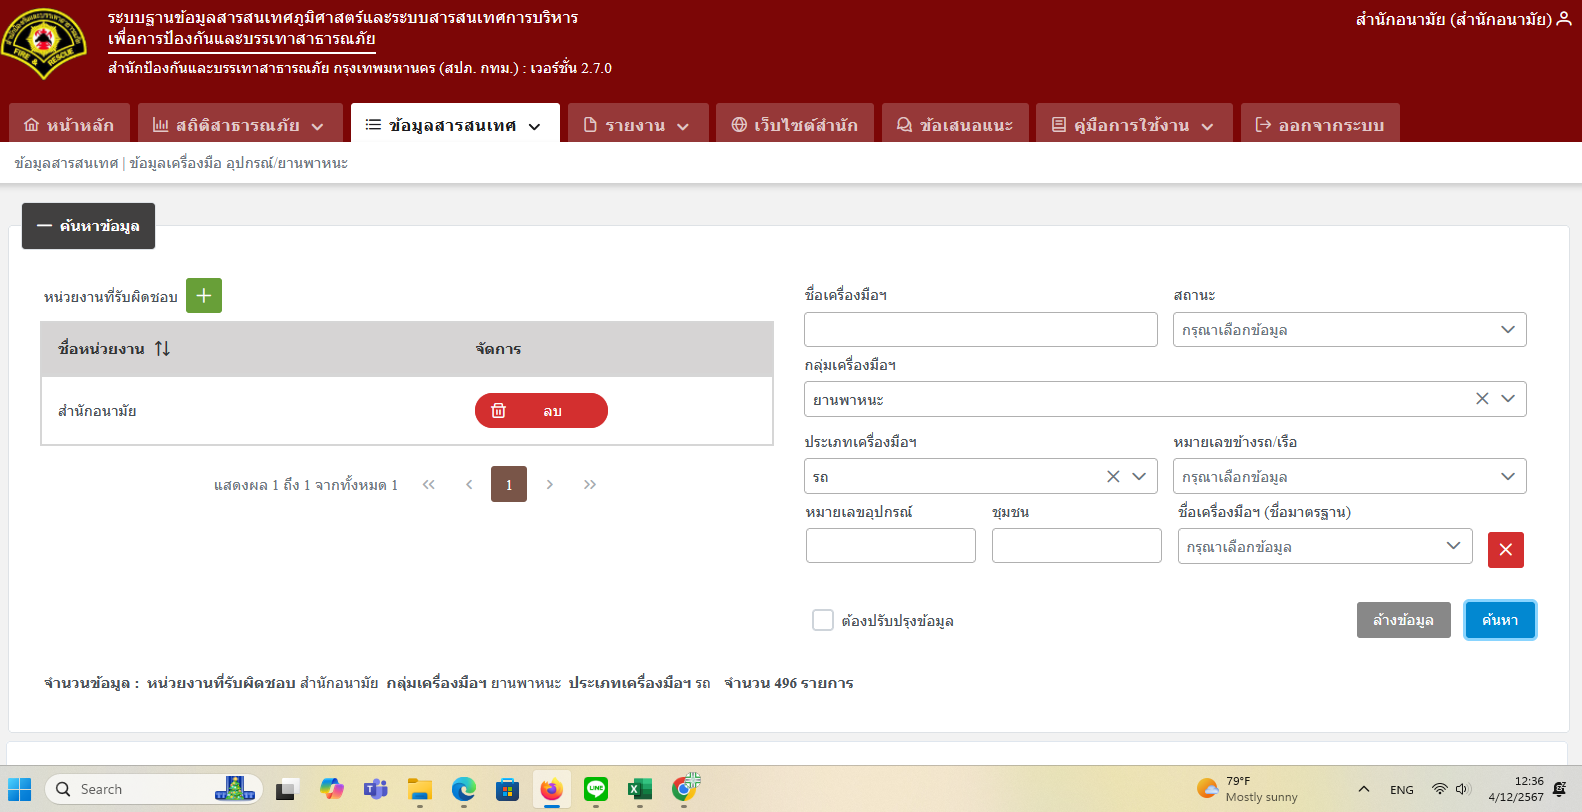Expand the หมายเลขข้างรถ/เรือ dropdown
The height and width of the screenshot is (812, 1582).
point(1348,477)
